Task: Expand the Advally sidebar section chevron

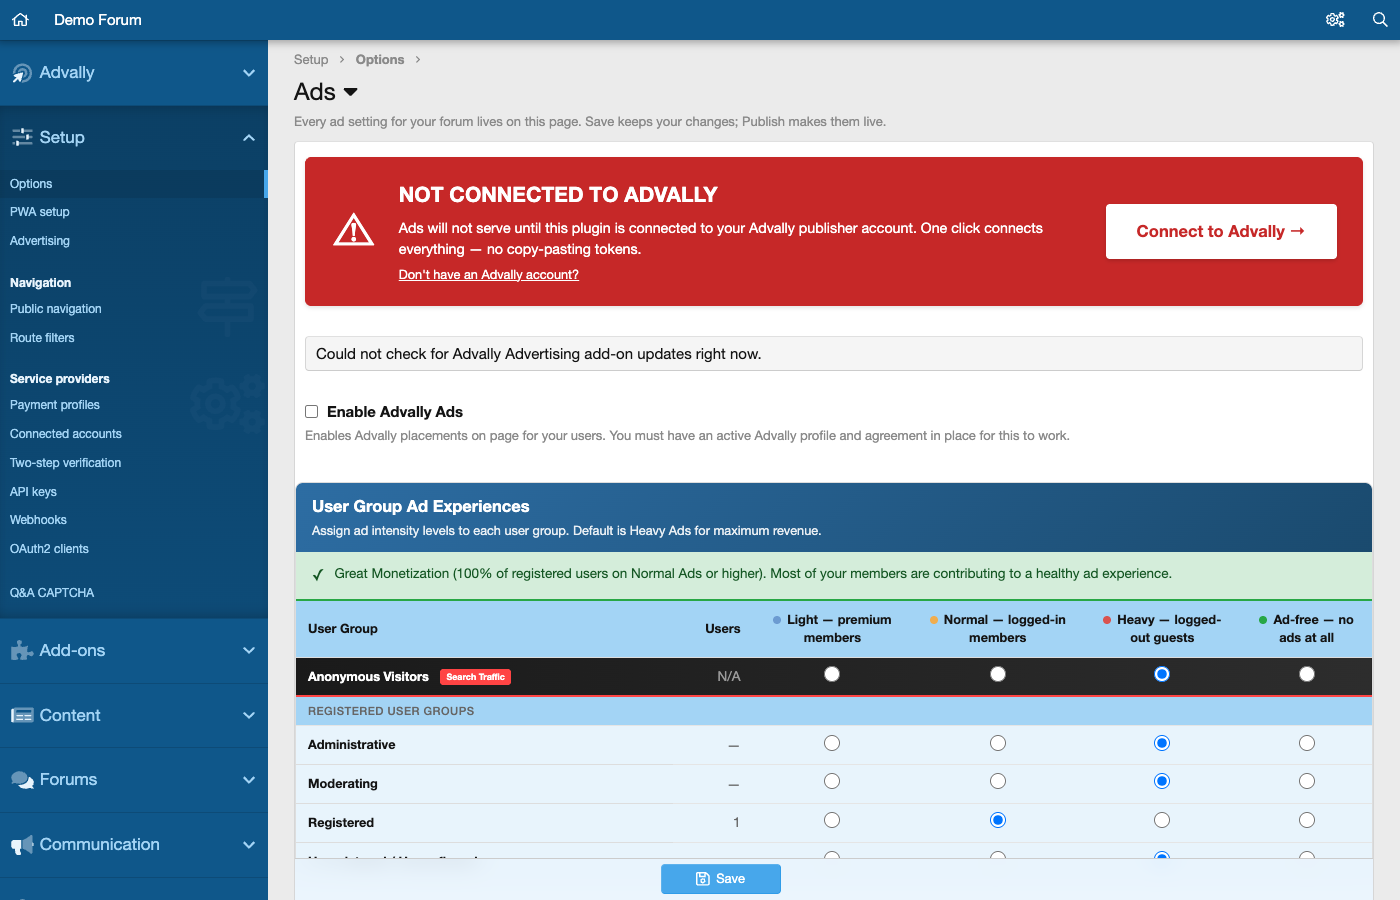Action: coord(249,73)
